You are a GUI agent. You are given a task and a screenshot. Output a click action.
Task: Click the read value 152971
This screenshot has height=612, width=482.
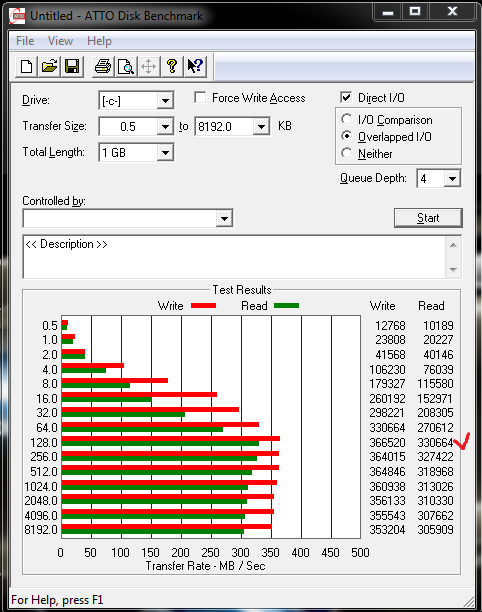tap(435, 399)
